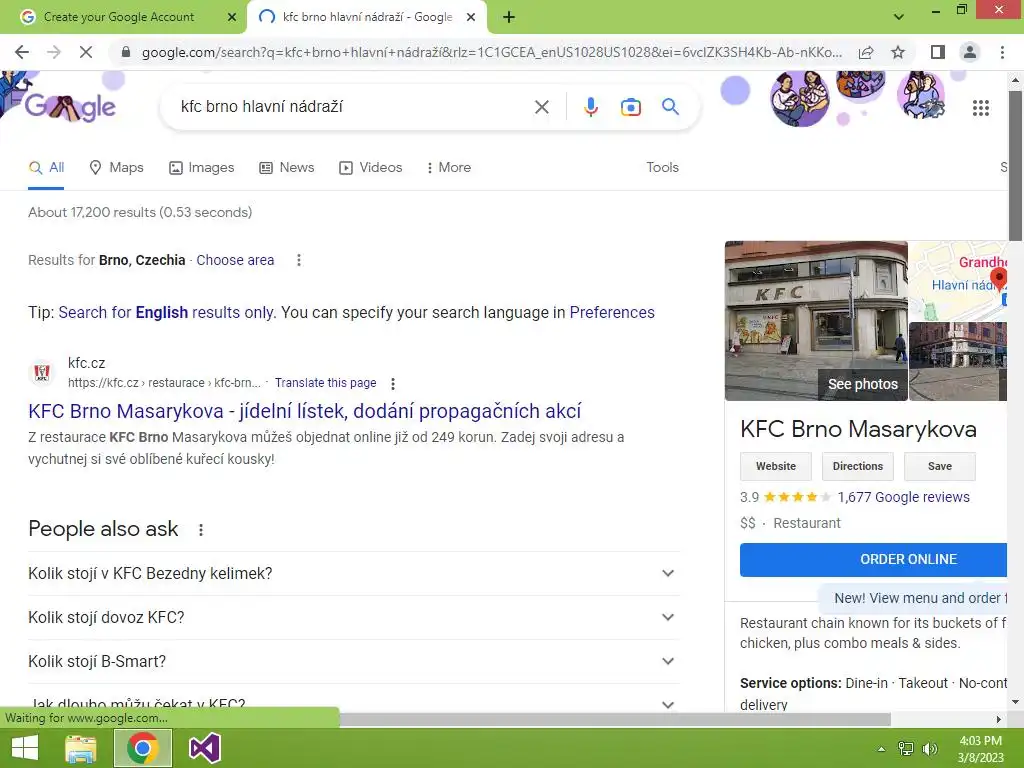The height and width of the screenshot is (768, 1024).
Task: Save KFC Brno Masarykova place
Action: [x=940, y=466]
